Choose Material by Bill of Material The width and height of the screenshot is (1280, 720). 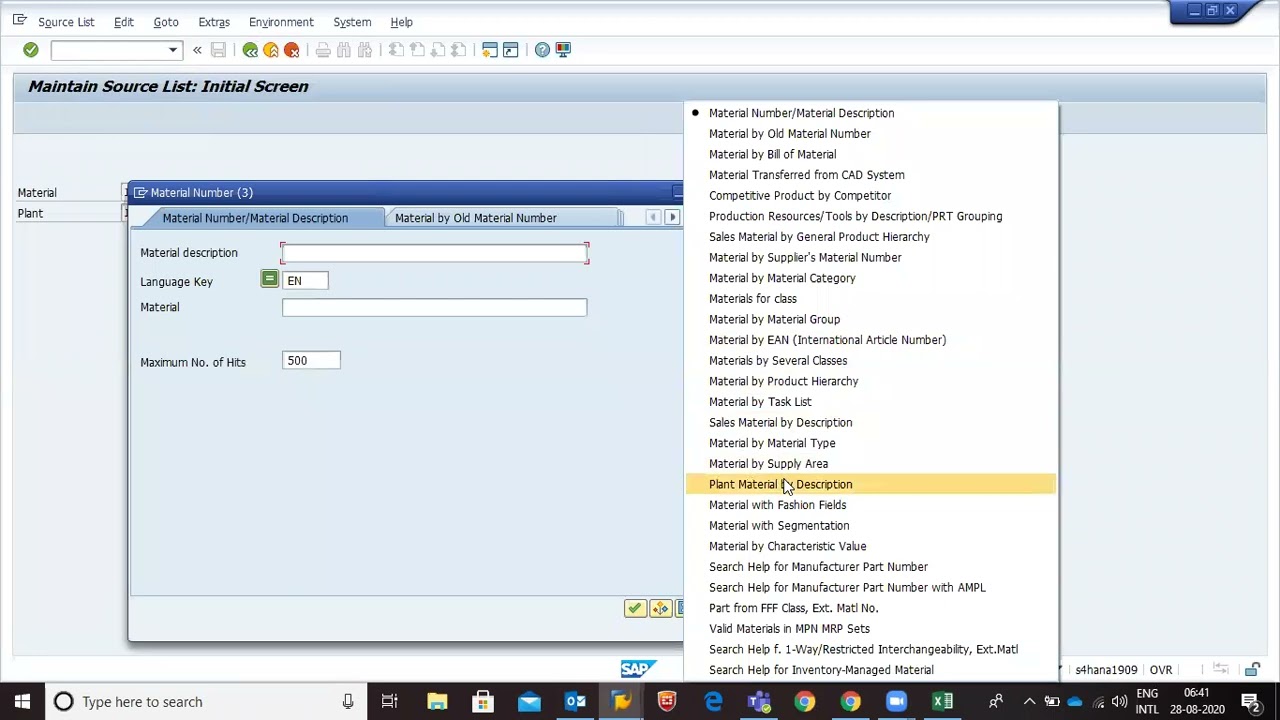773,154
